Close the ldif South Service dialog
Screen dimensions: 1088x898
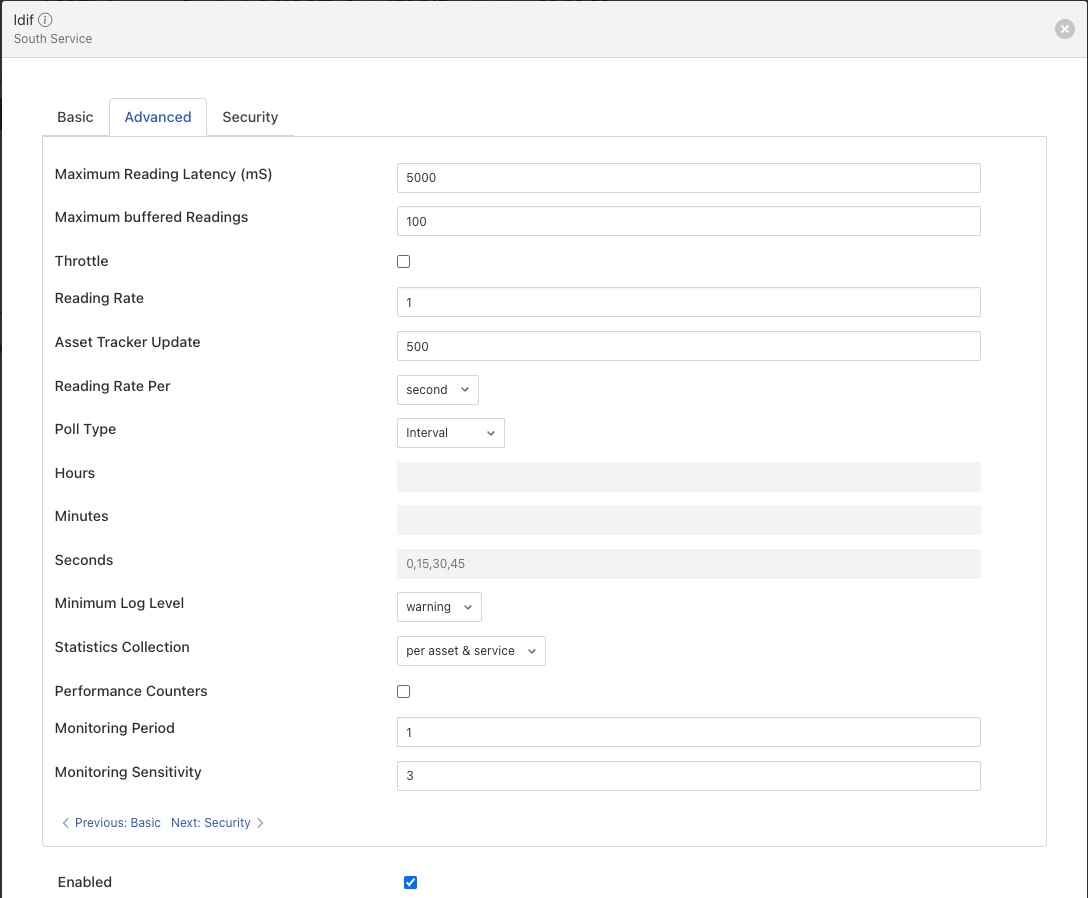point(1064,29)
